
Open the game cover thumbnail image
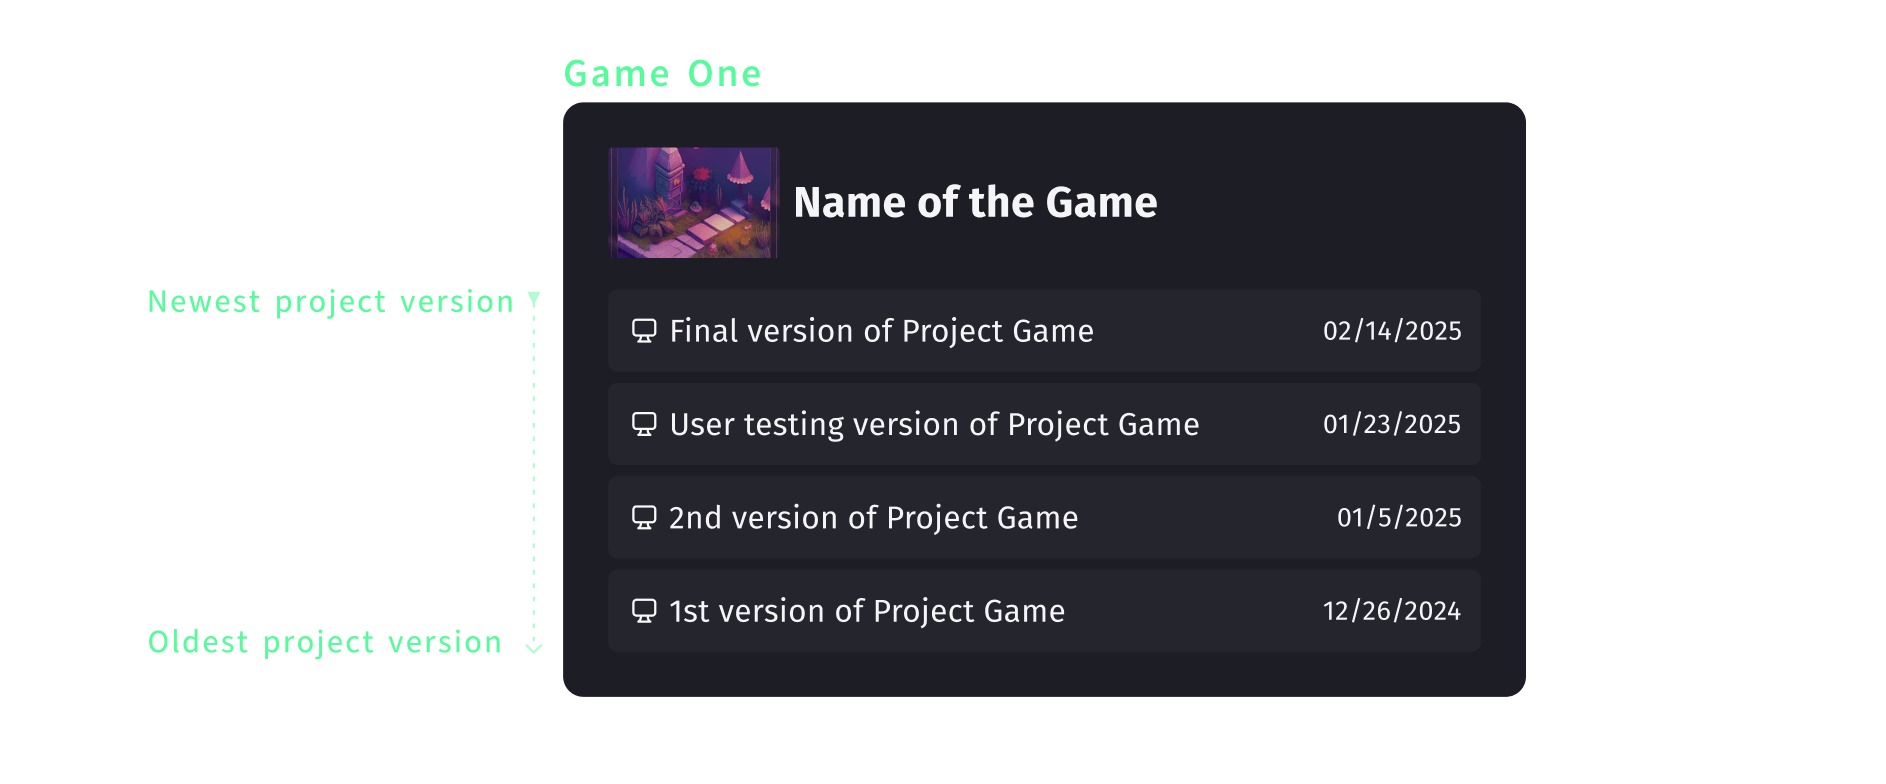pyautogui.click(x=693, y=202)
